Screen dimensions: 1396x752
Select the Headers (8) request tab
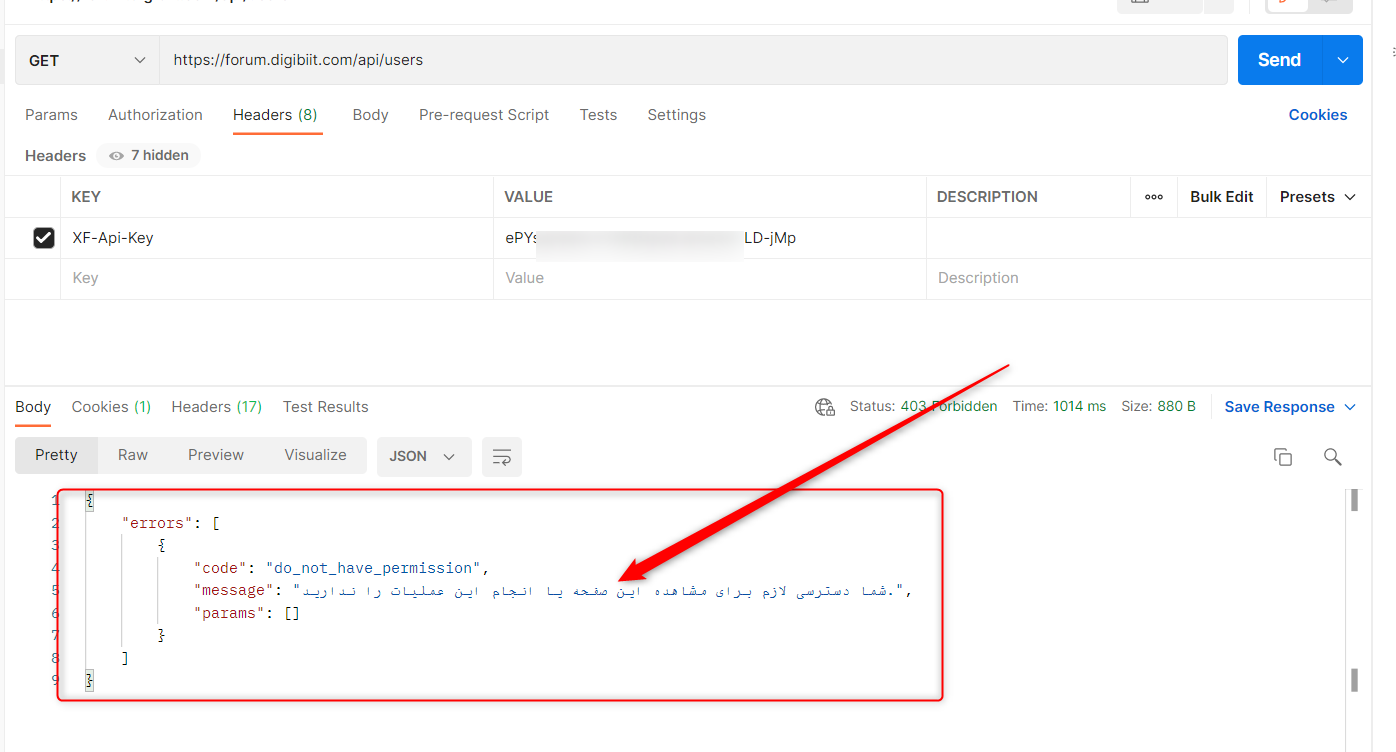click(275, 115)
